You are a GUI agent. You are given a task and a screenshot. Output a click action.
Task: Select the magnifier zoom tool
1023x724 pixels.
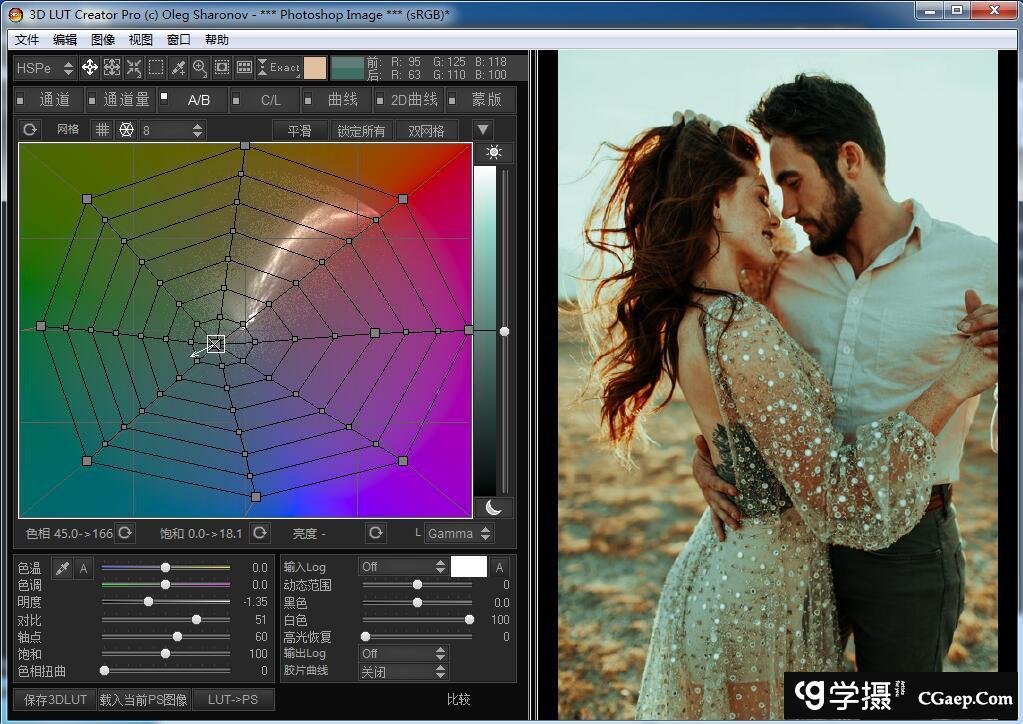tap(200, 68)
